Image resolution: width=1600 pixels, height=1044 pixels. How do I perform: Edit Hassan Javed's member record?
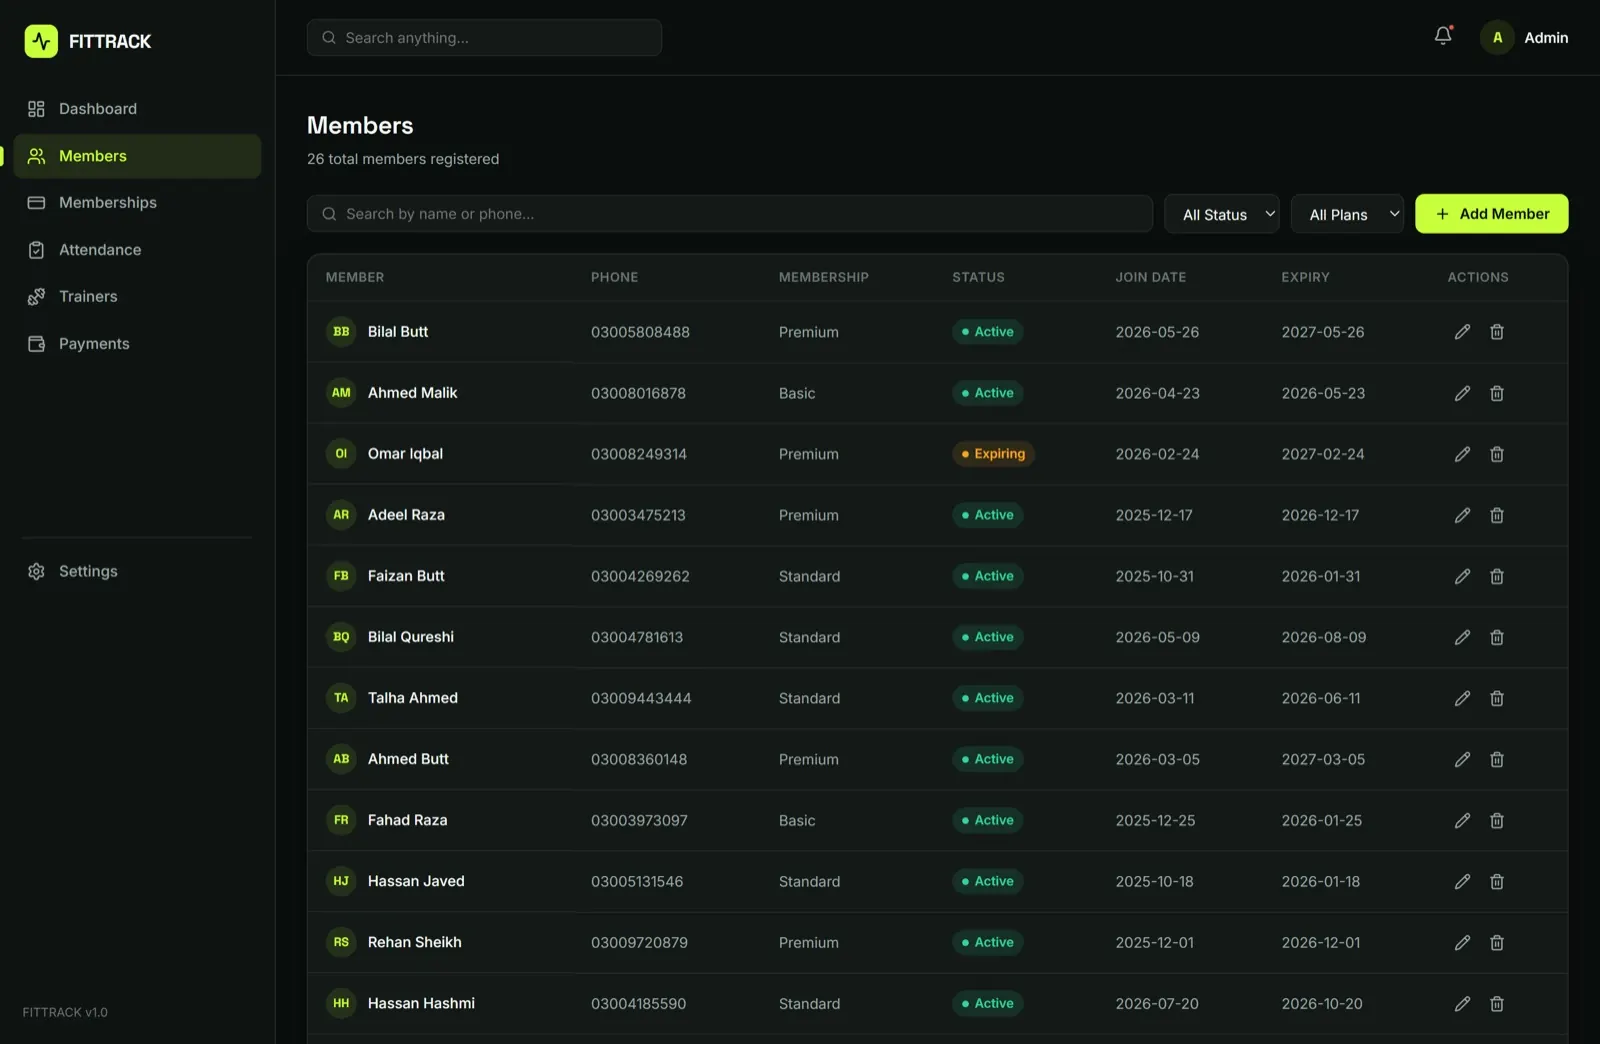point(1462,881)
